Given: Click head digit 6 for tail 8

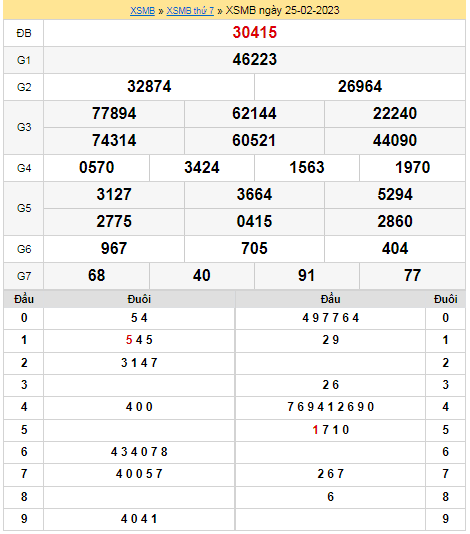Looking at the screenshot, I should click(331, 497).
